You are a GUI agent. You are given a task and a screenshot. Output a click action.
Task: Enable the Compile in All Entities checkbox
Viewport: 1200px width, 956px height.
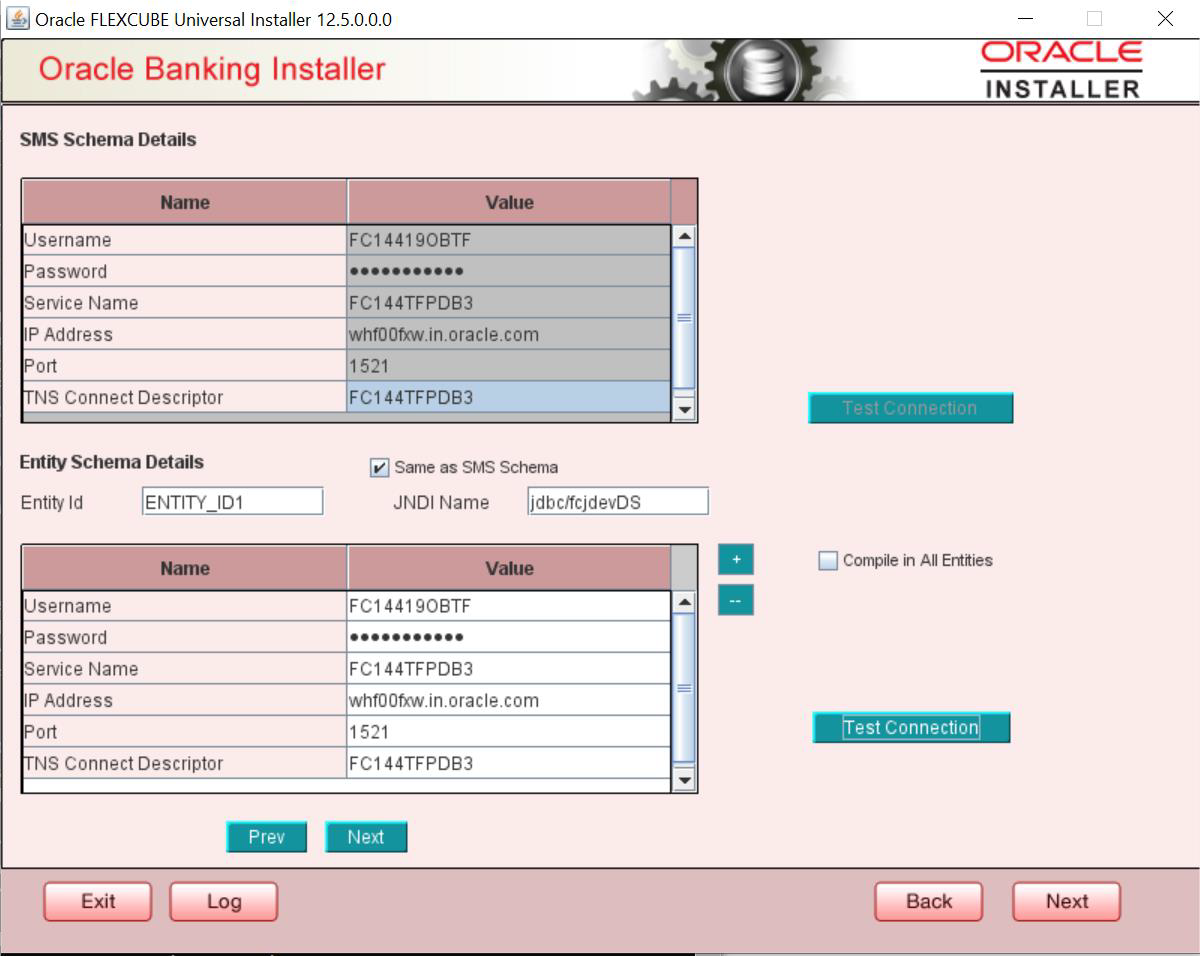(827, 560)
